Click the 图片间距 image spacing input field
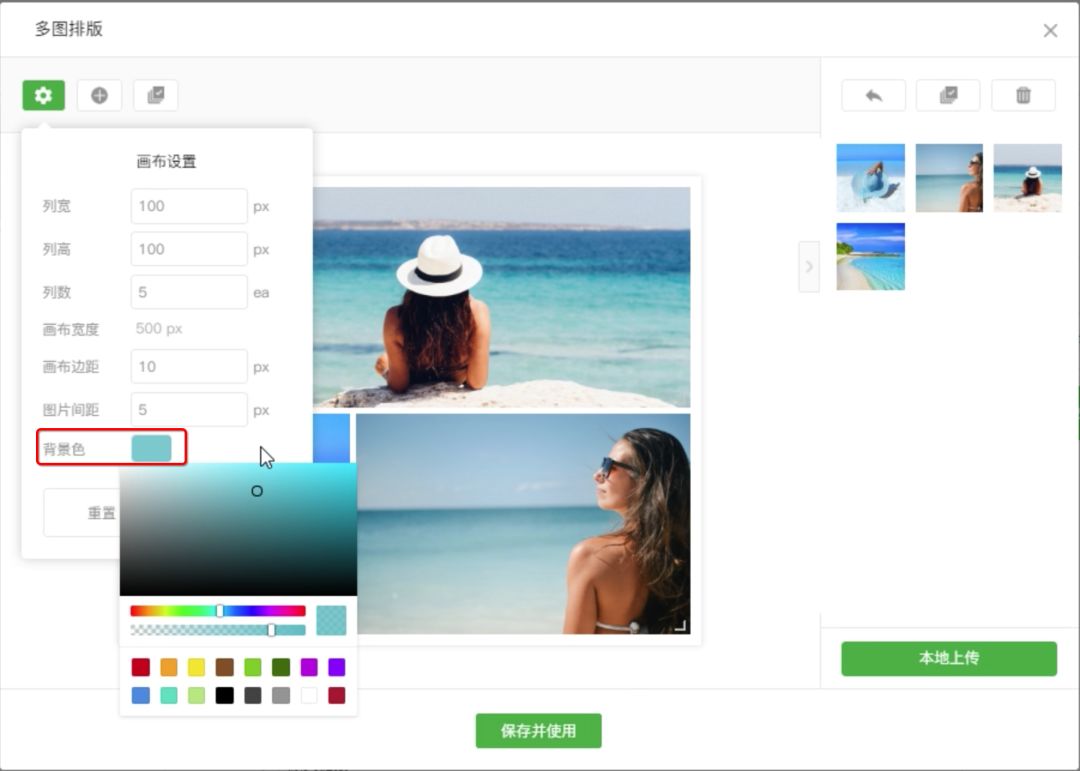This screenshot has width=1080, height=771. click(188, 409)
